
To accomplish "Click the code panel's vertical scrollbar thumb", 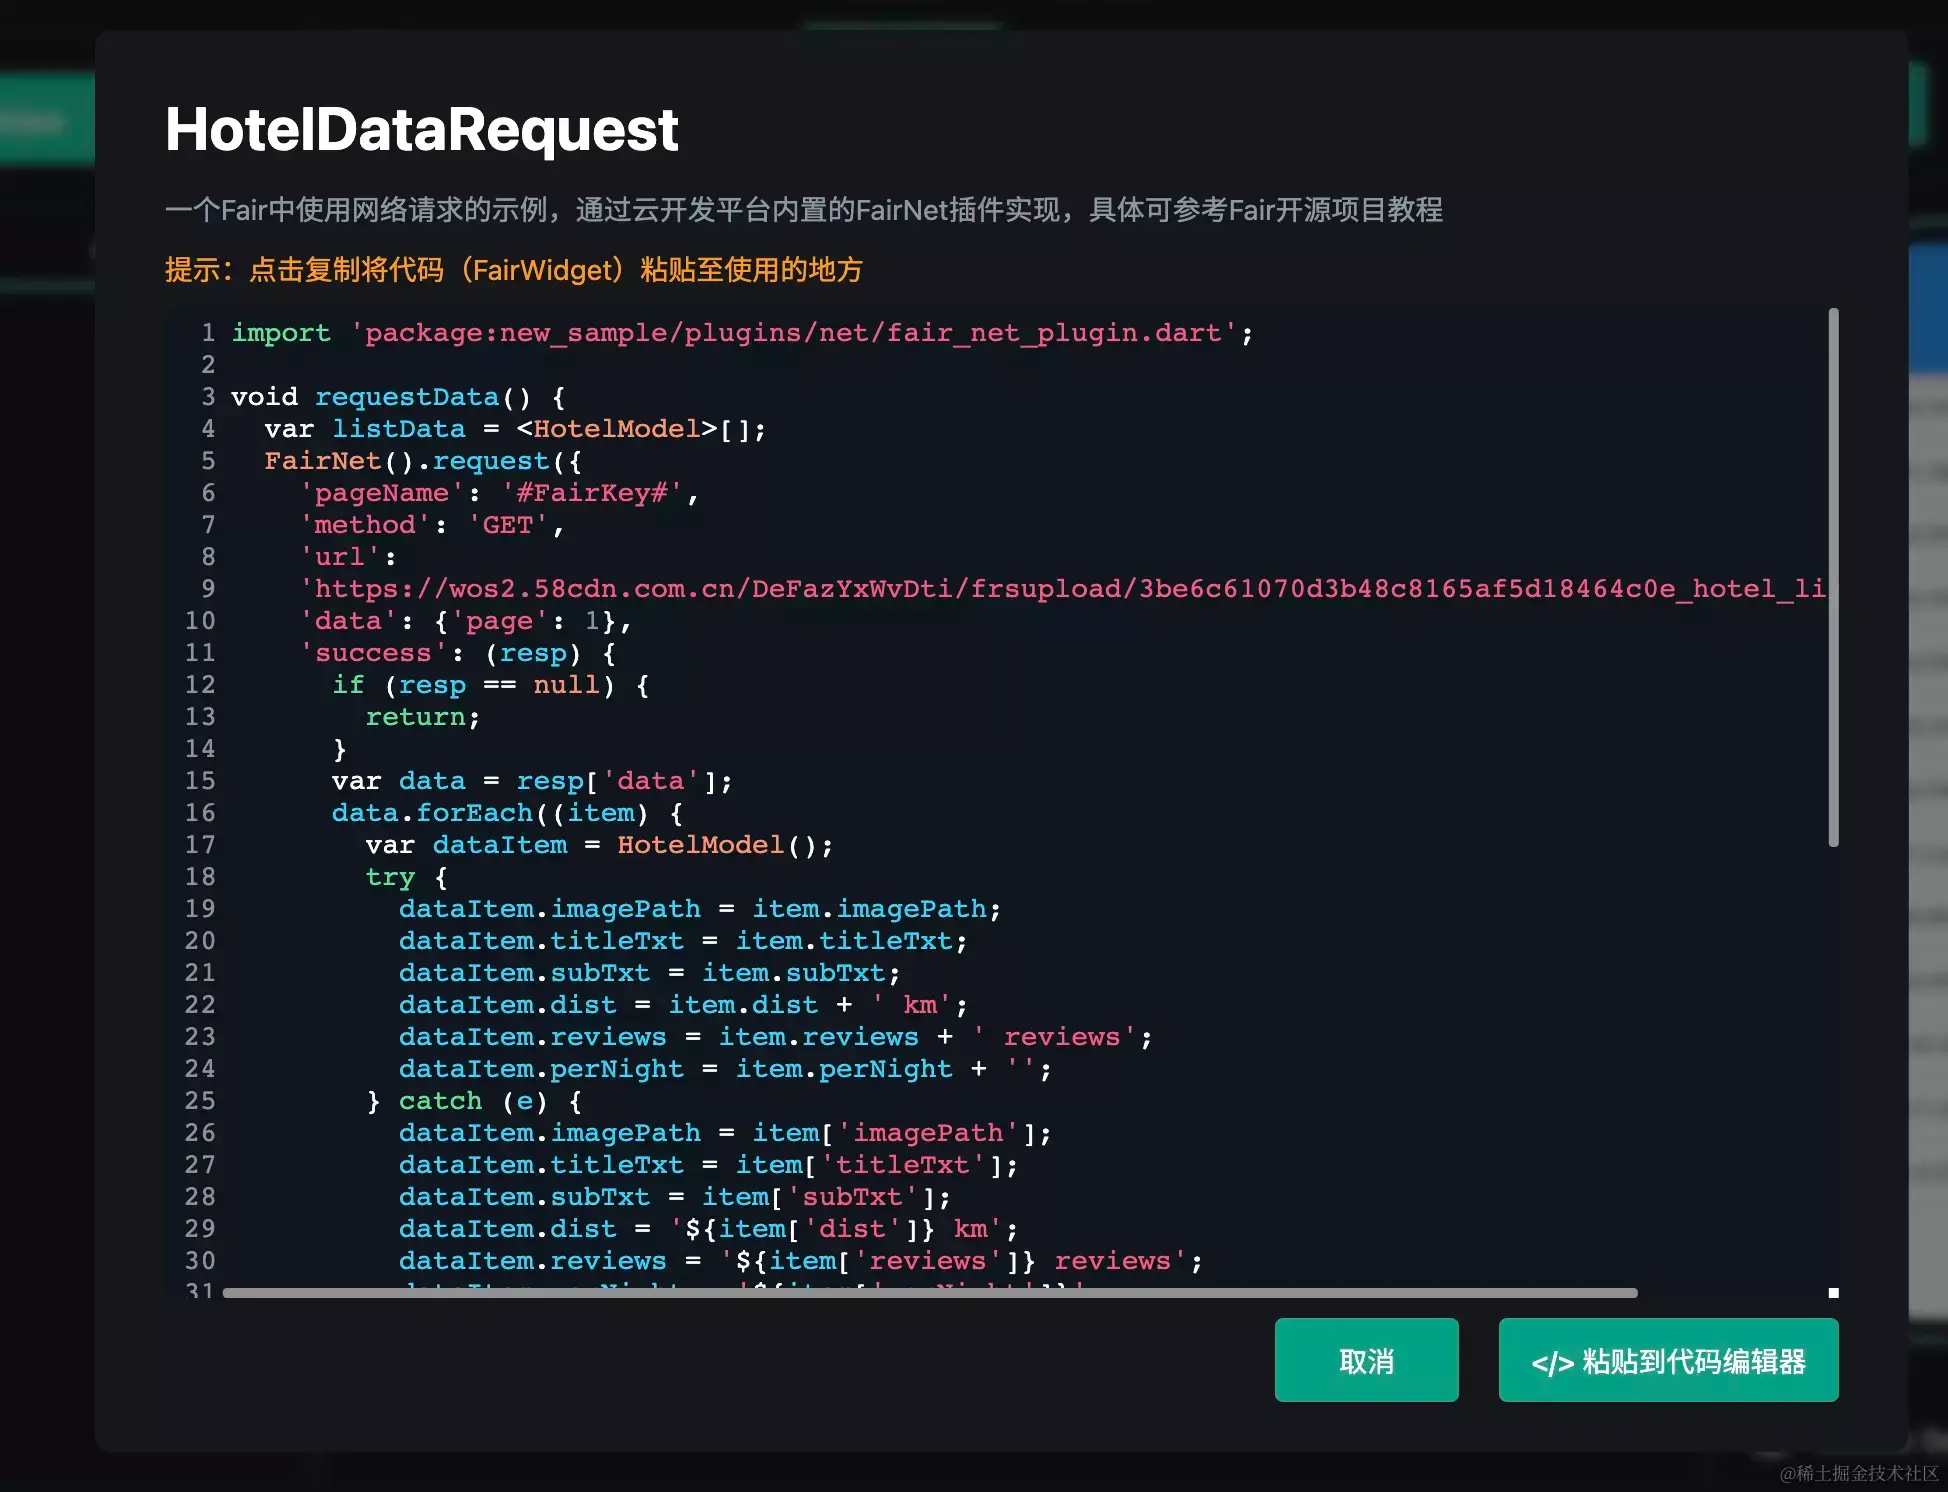I will (x=1833, y=577).
